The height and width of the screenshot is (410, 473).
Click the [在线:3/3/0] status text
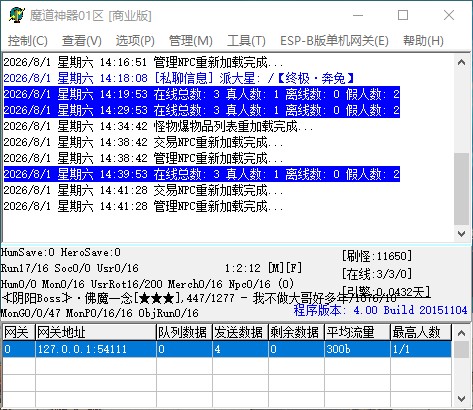[x=377, y=274]
